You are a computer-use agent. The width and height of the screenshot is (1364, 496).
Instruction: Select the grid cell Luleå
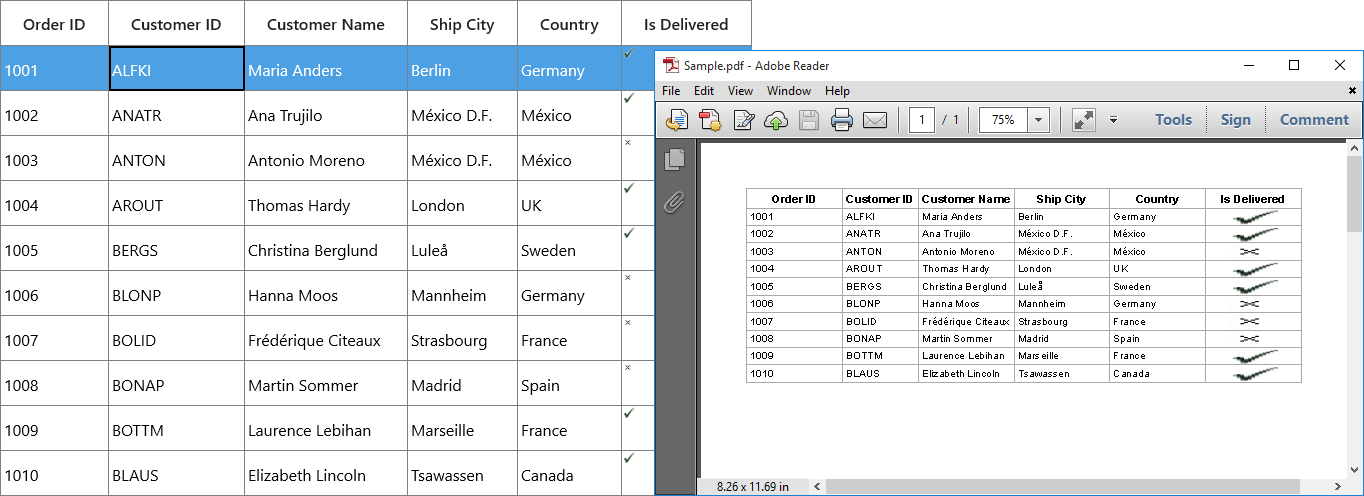pos(462,249)
